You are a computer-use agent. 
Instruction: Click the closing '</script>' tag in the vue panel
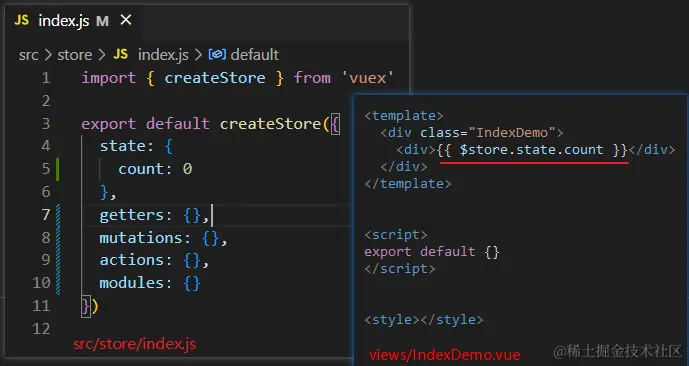399,269
